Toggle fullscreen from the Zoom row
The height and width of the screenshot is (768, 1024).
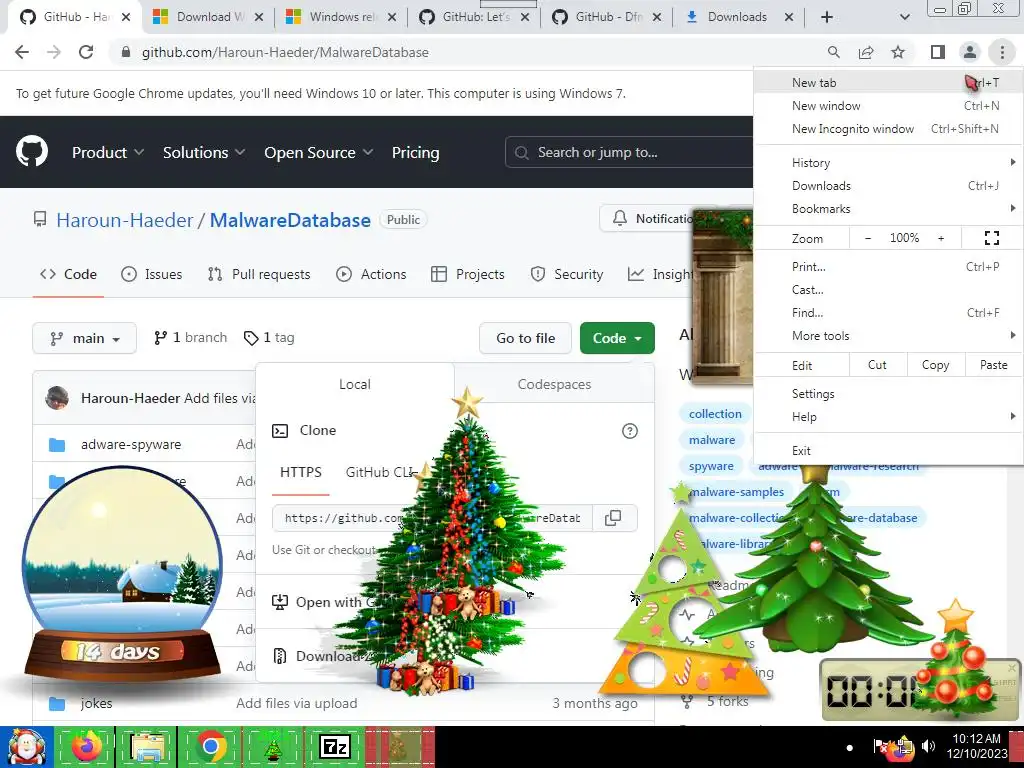click(991, 238)
